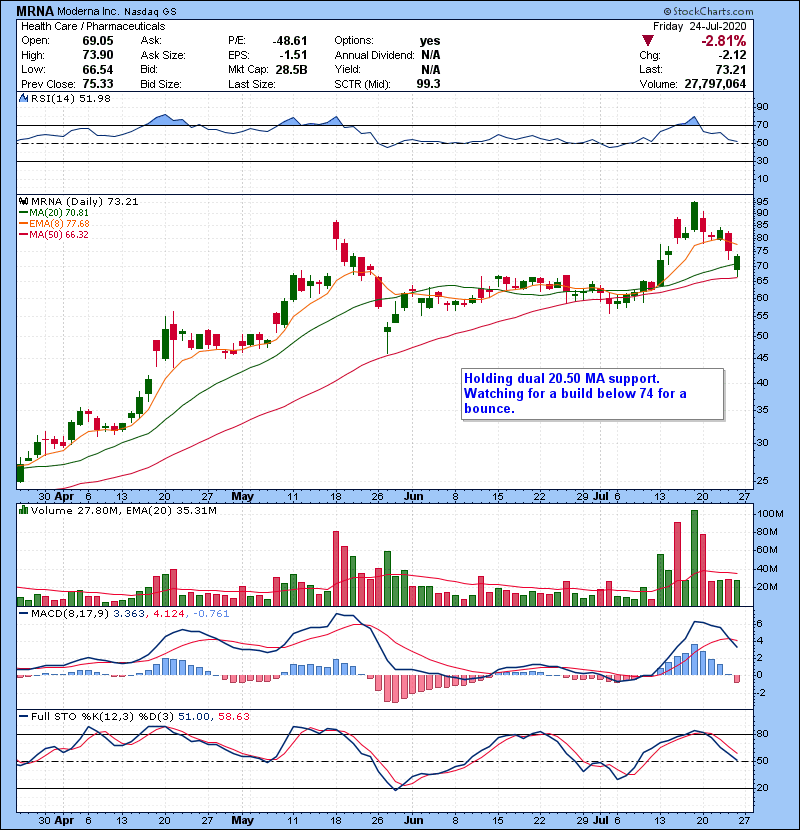Screen dimensions: 800x830
Task: Click the RSI 70 level axis label
Action: click(763, 124)
